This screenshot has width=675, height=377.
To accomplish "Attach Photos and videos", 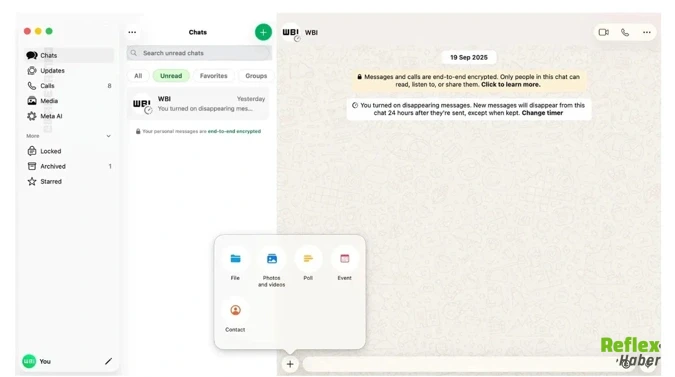I will [272, 267].
